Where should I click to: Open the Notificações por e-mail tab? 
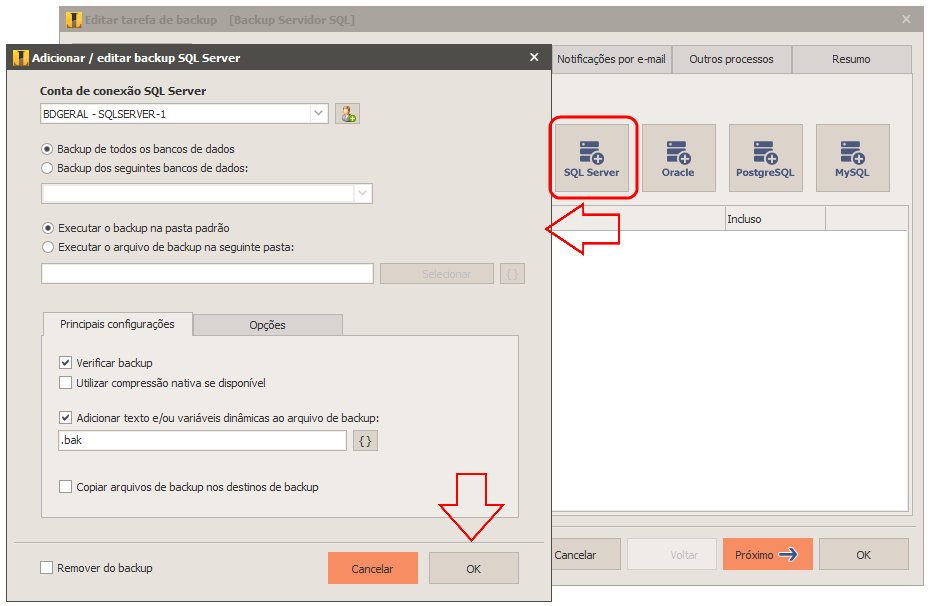tap(611, 59)
